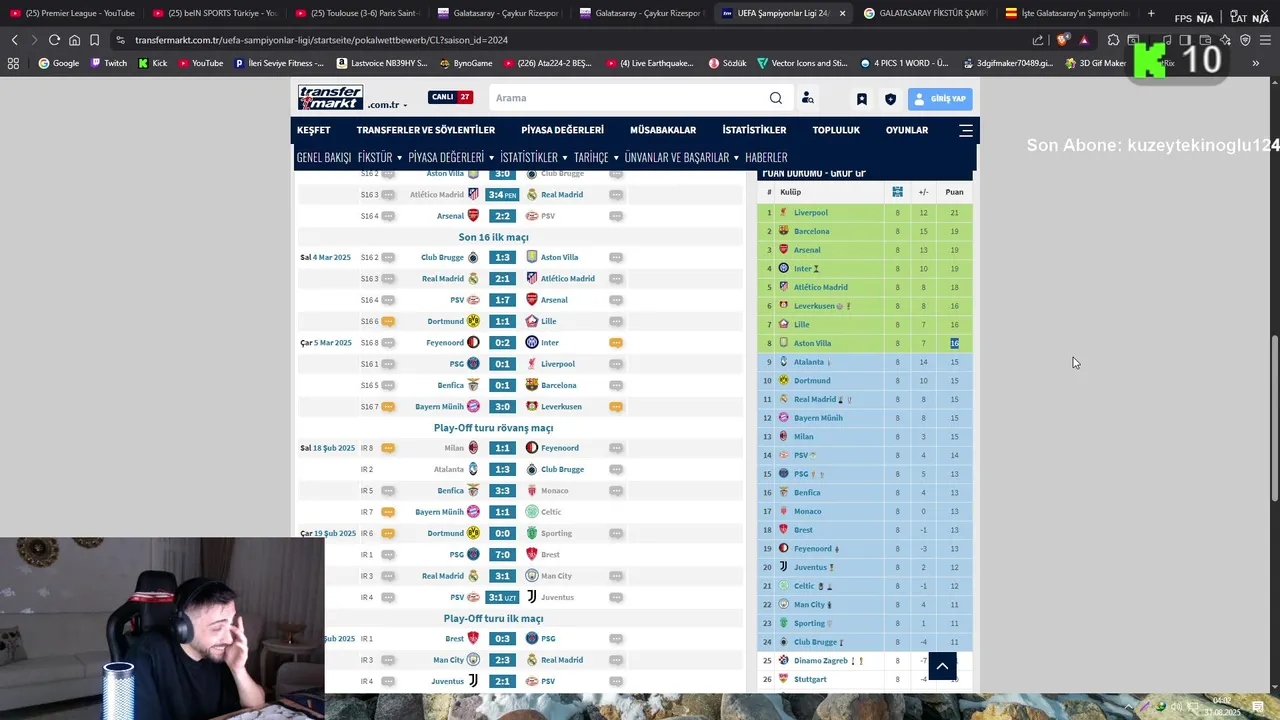
Task: Open the 2:1 Real Madrid–Atlético Madrid result
Action: coord(502,279)
